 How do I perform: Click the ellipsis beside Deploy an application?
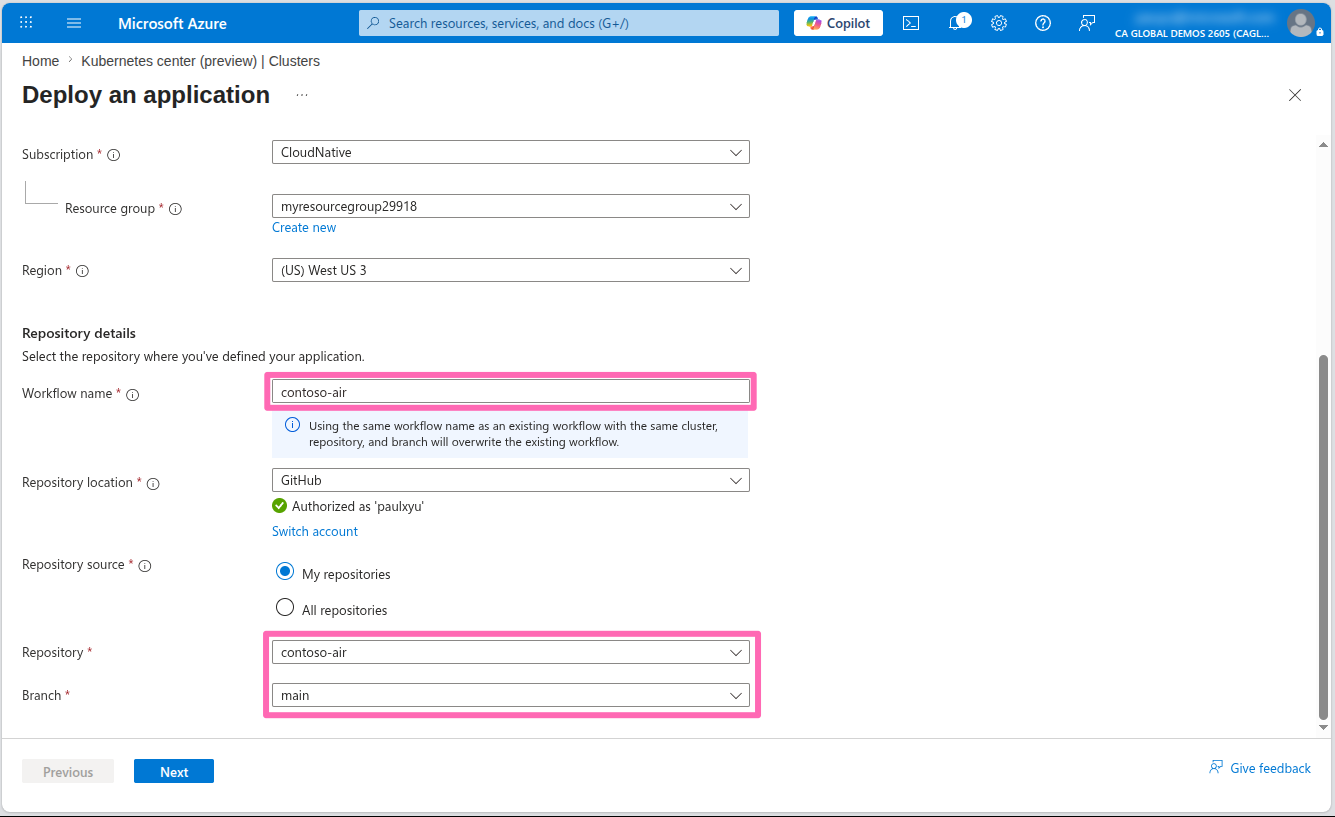pos(302,95)
